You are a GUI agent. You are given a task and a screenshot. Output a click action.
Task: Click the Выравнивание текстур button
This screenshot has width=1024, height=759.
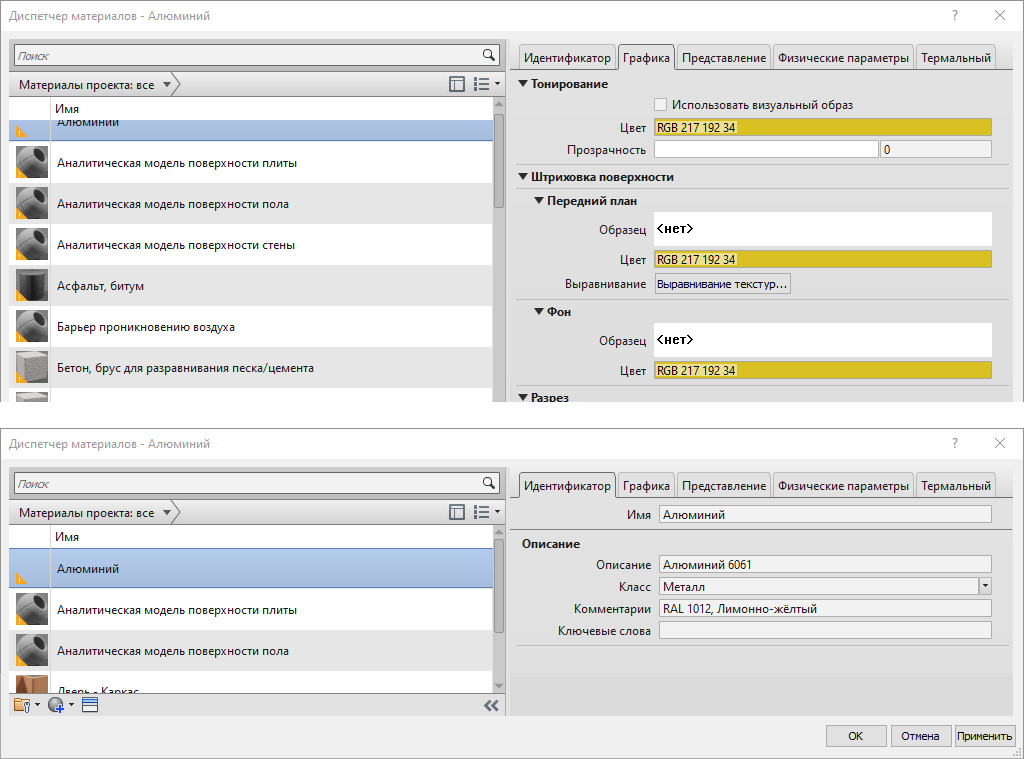coord(722,285)
